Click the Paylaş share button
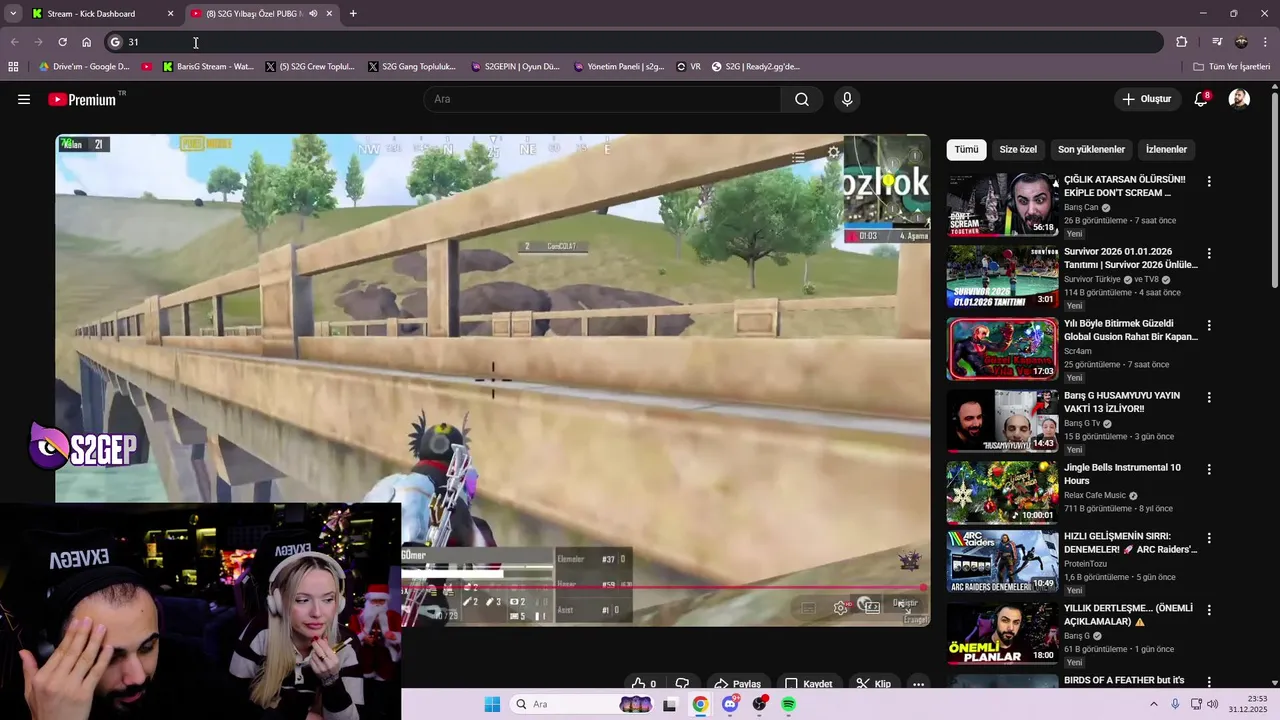Viewport: 1280px width, 720px height. point(738,684)
